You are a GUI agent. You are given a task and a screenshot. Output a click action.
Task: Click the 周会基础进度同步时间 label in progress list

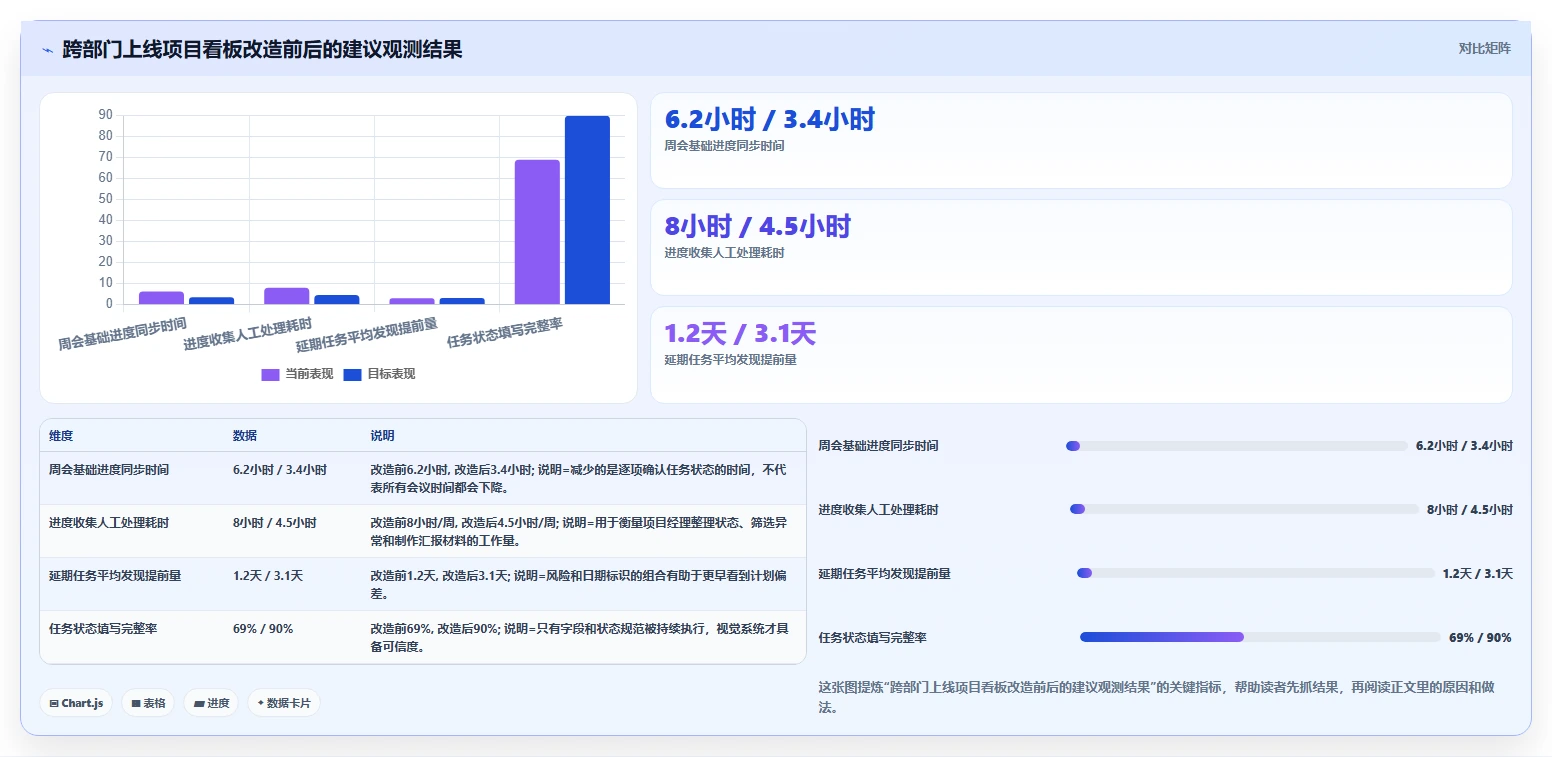point(878,446)
